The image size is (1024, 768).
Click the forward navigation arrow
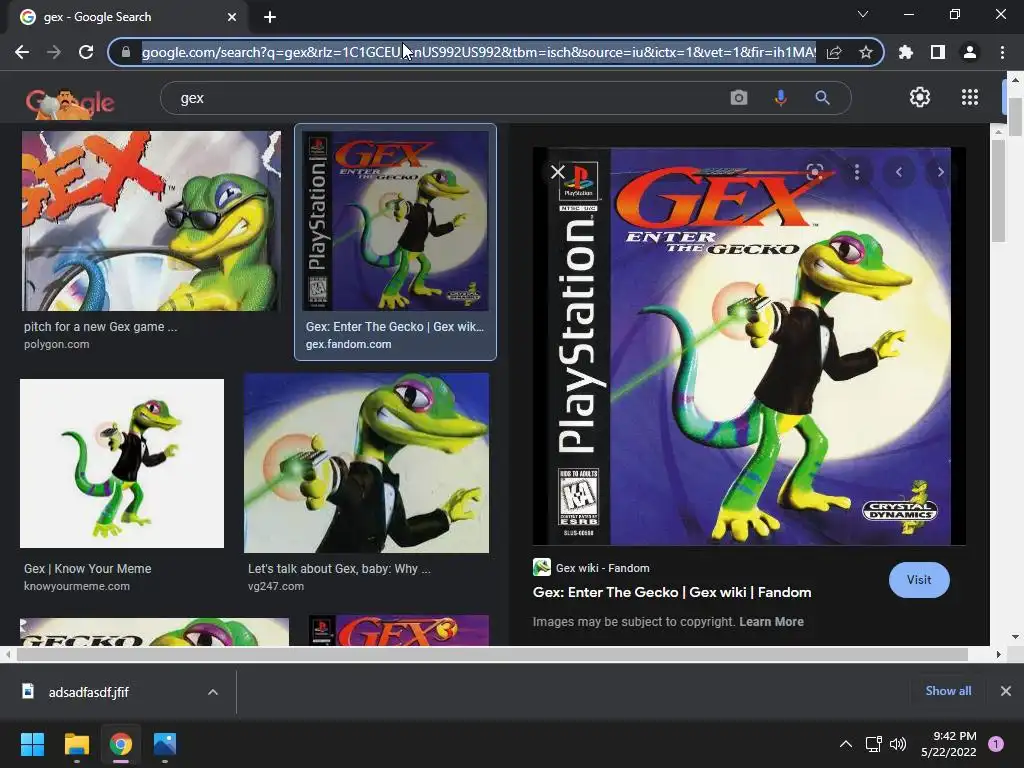click(x=54, y=52)
